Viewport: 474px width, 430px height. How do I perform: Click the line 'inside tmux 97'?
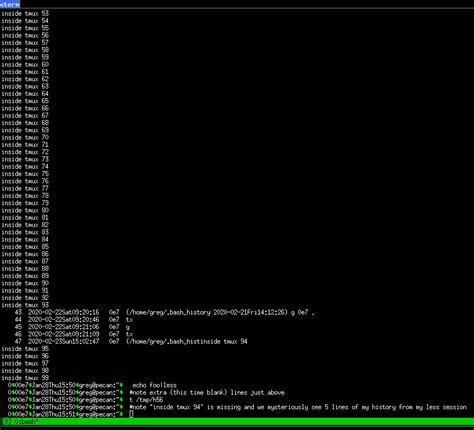pyautogui.click(x=25, y=364)
